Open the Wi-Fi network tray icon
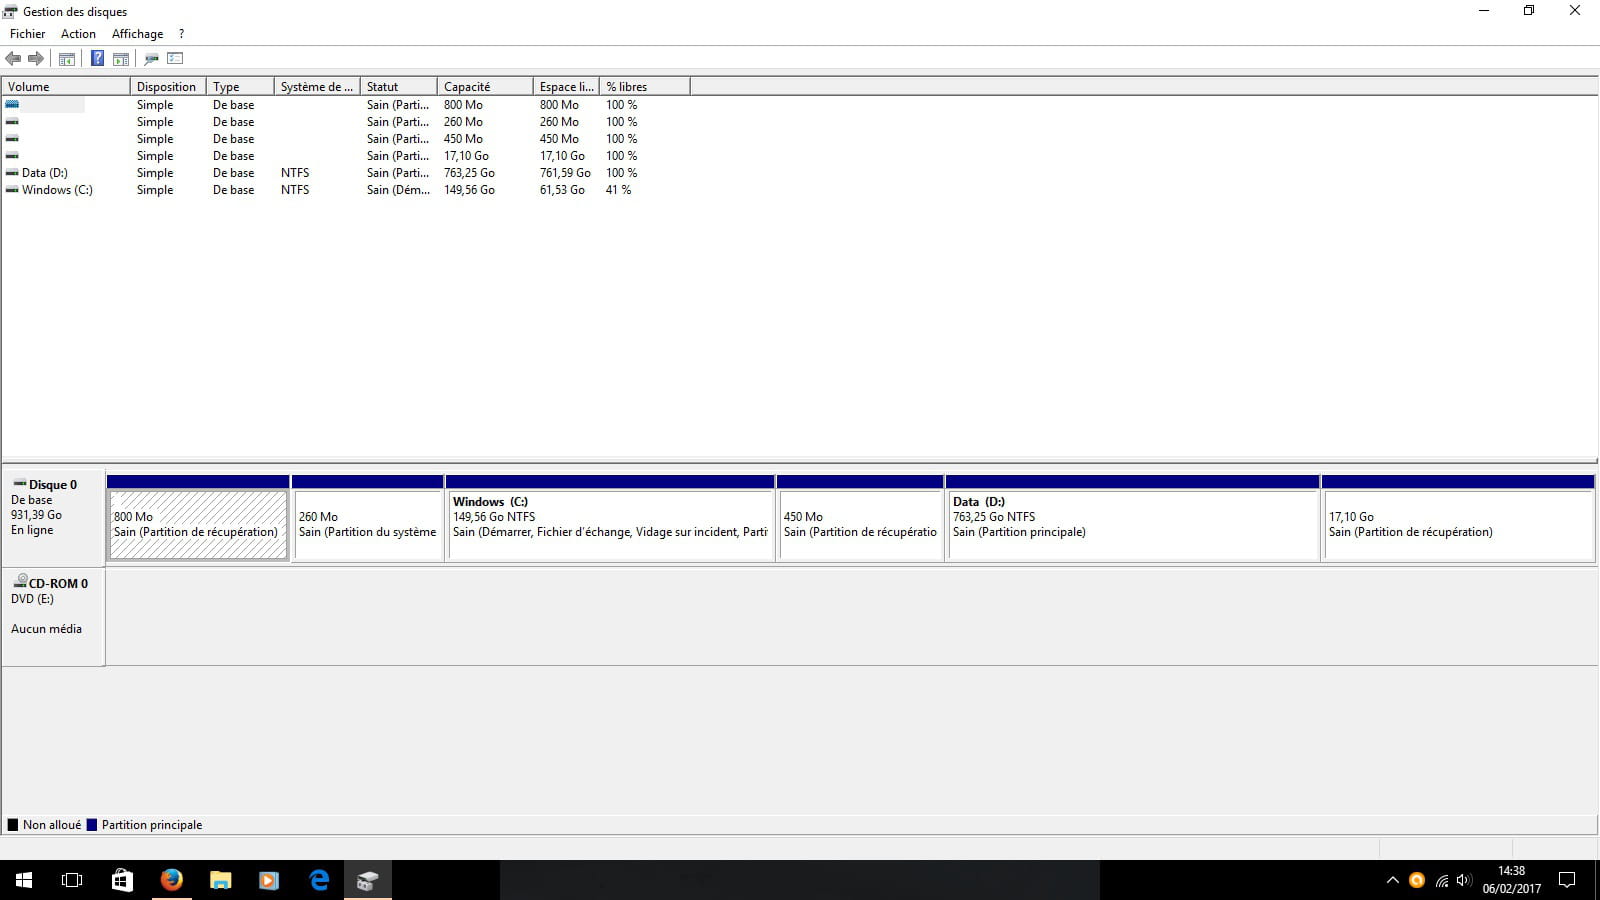Image resolution: width=1600 pixels, height=900 pixels. (x=1441, y=881)
